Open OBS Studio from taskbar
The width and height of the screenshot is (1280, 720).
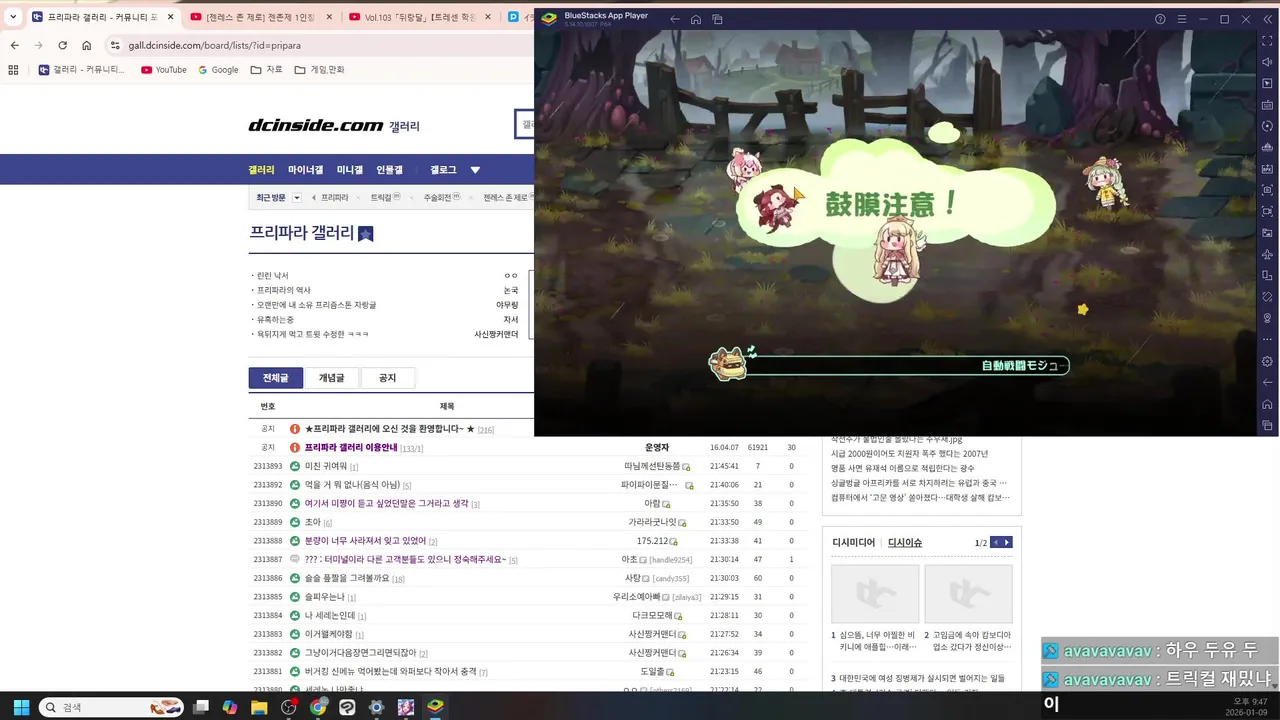(x=289, y=707)
